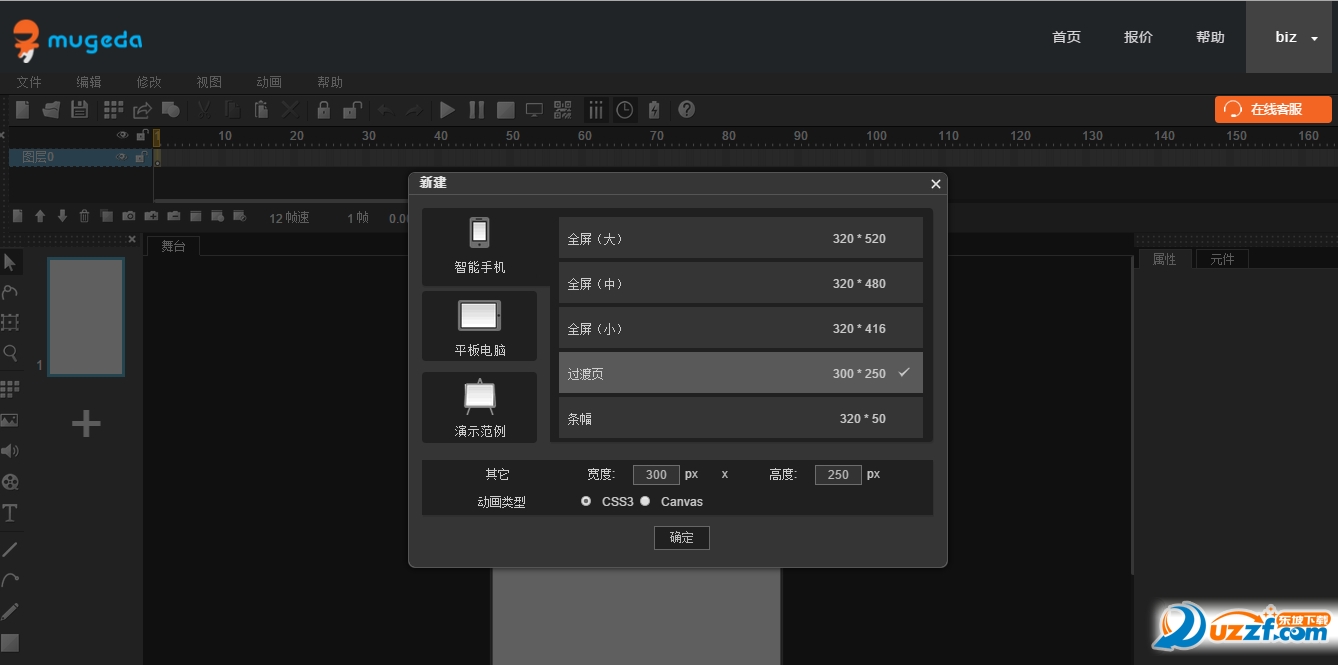Click the paste clipboard toolbar icon
The width and height of the screenshot is (1338, 665).
pos(261,110)
